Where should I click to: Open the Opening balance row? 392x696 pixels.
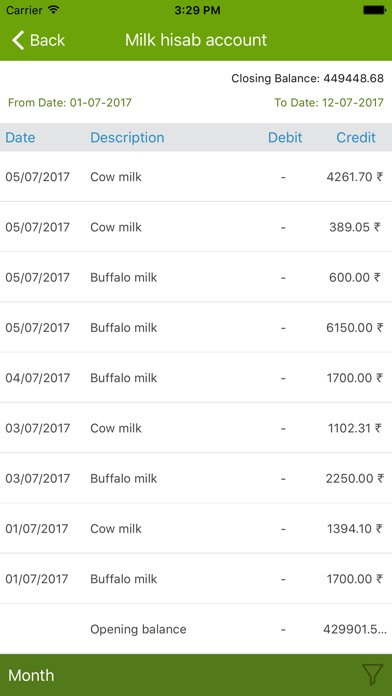(x=196, y=629)
